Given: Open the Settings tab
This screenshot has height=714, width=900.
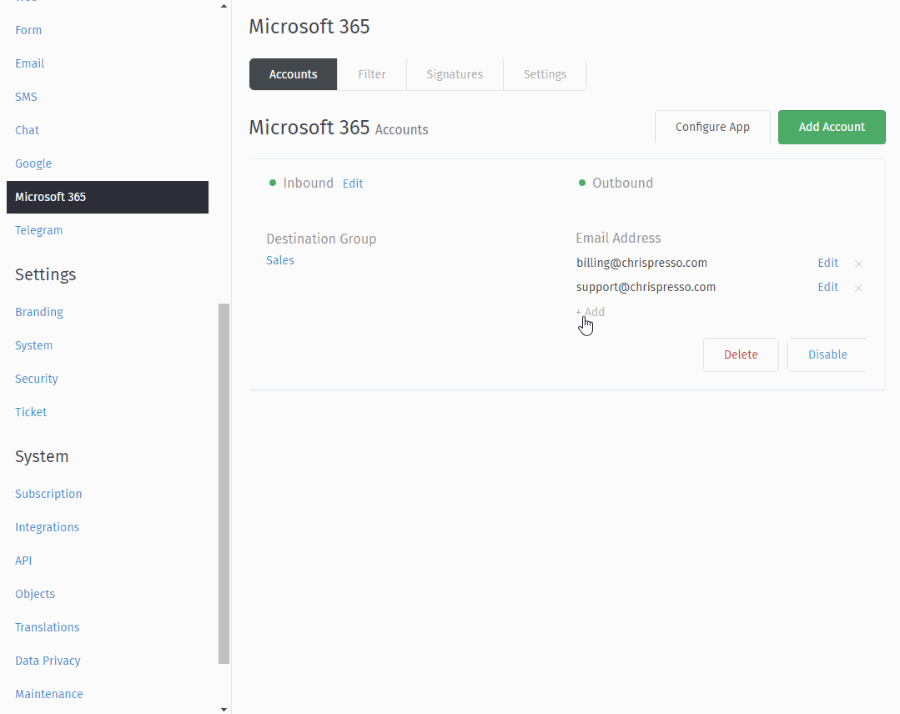Looking at the screenshot, I should tap(545, 74).
